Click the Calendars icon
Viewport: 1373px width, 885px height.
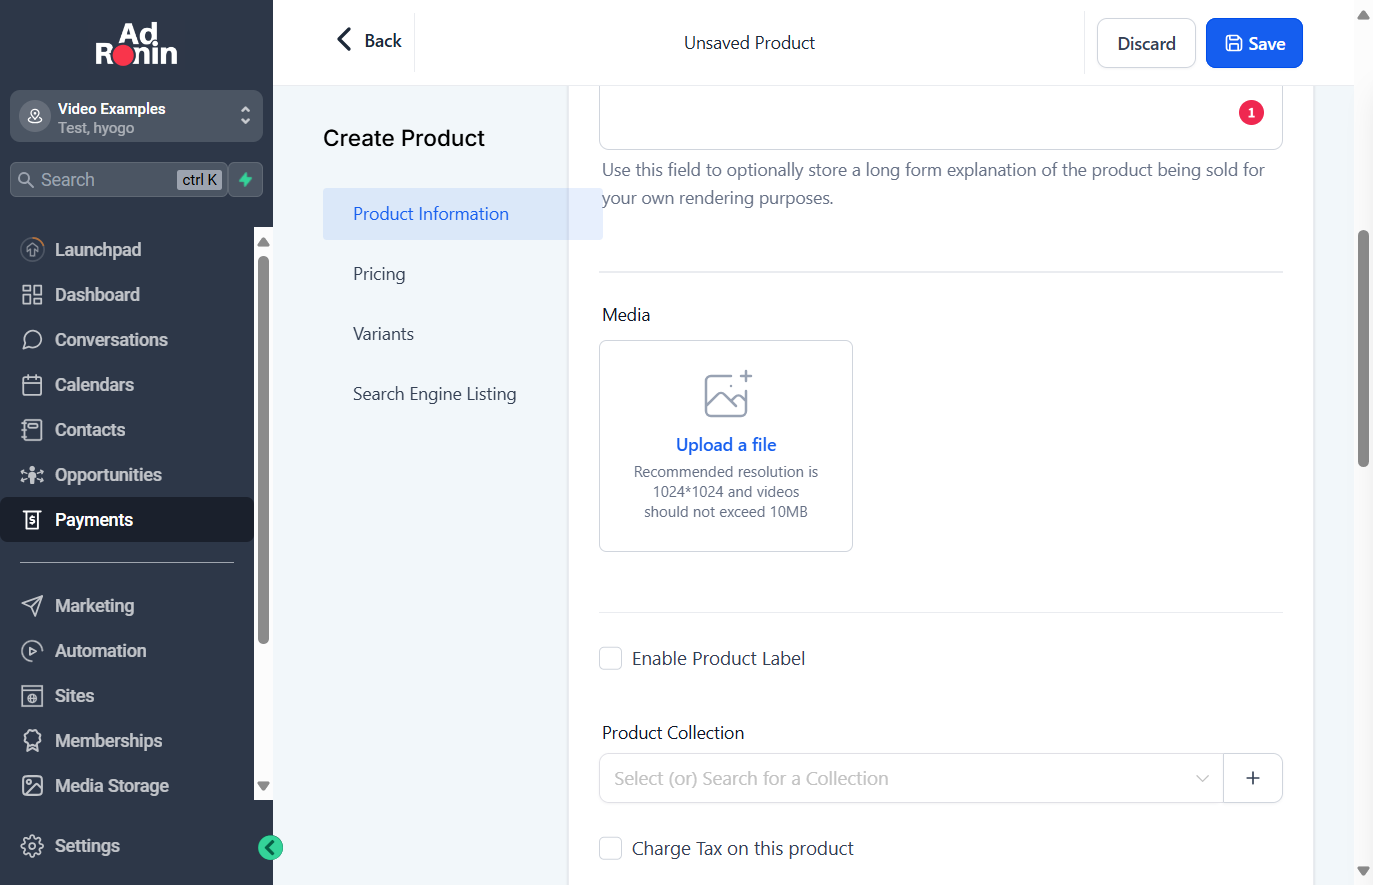tap(32, 384)
